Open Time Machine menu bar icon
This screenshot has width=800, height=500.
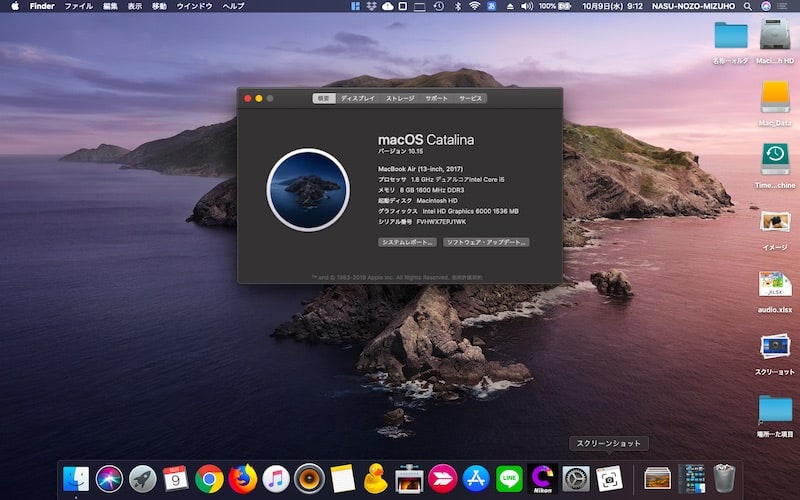click(439, 6)
